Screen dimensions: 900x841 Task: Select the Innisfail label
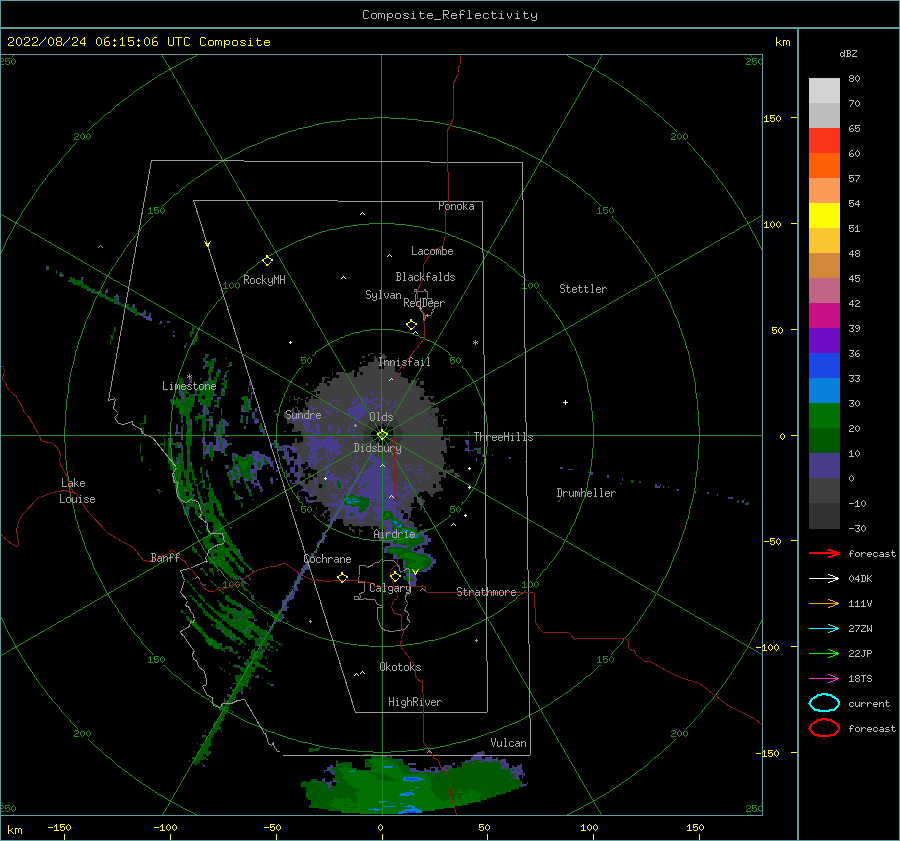point(404,362)
